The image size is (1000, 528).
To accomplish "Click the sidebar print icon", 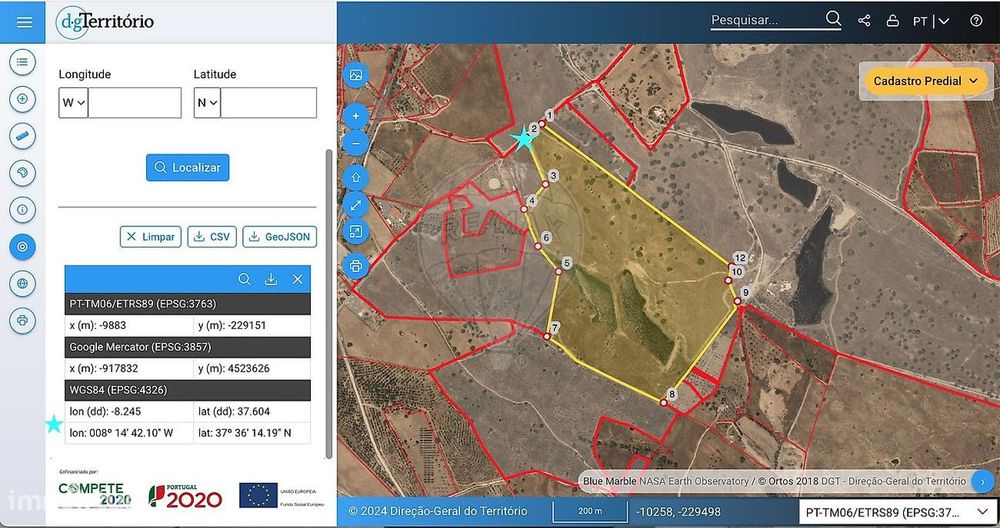I will pos(22,320).
